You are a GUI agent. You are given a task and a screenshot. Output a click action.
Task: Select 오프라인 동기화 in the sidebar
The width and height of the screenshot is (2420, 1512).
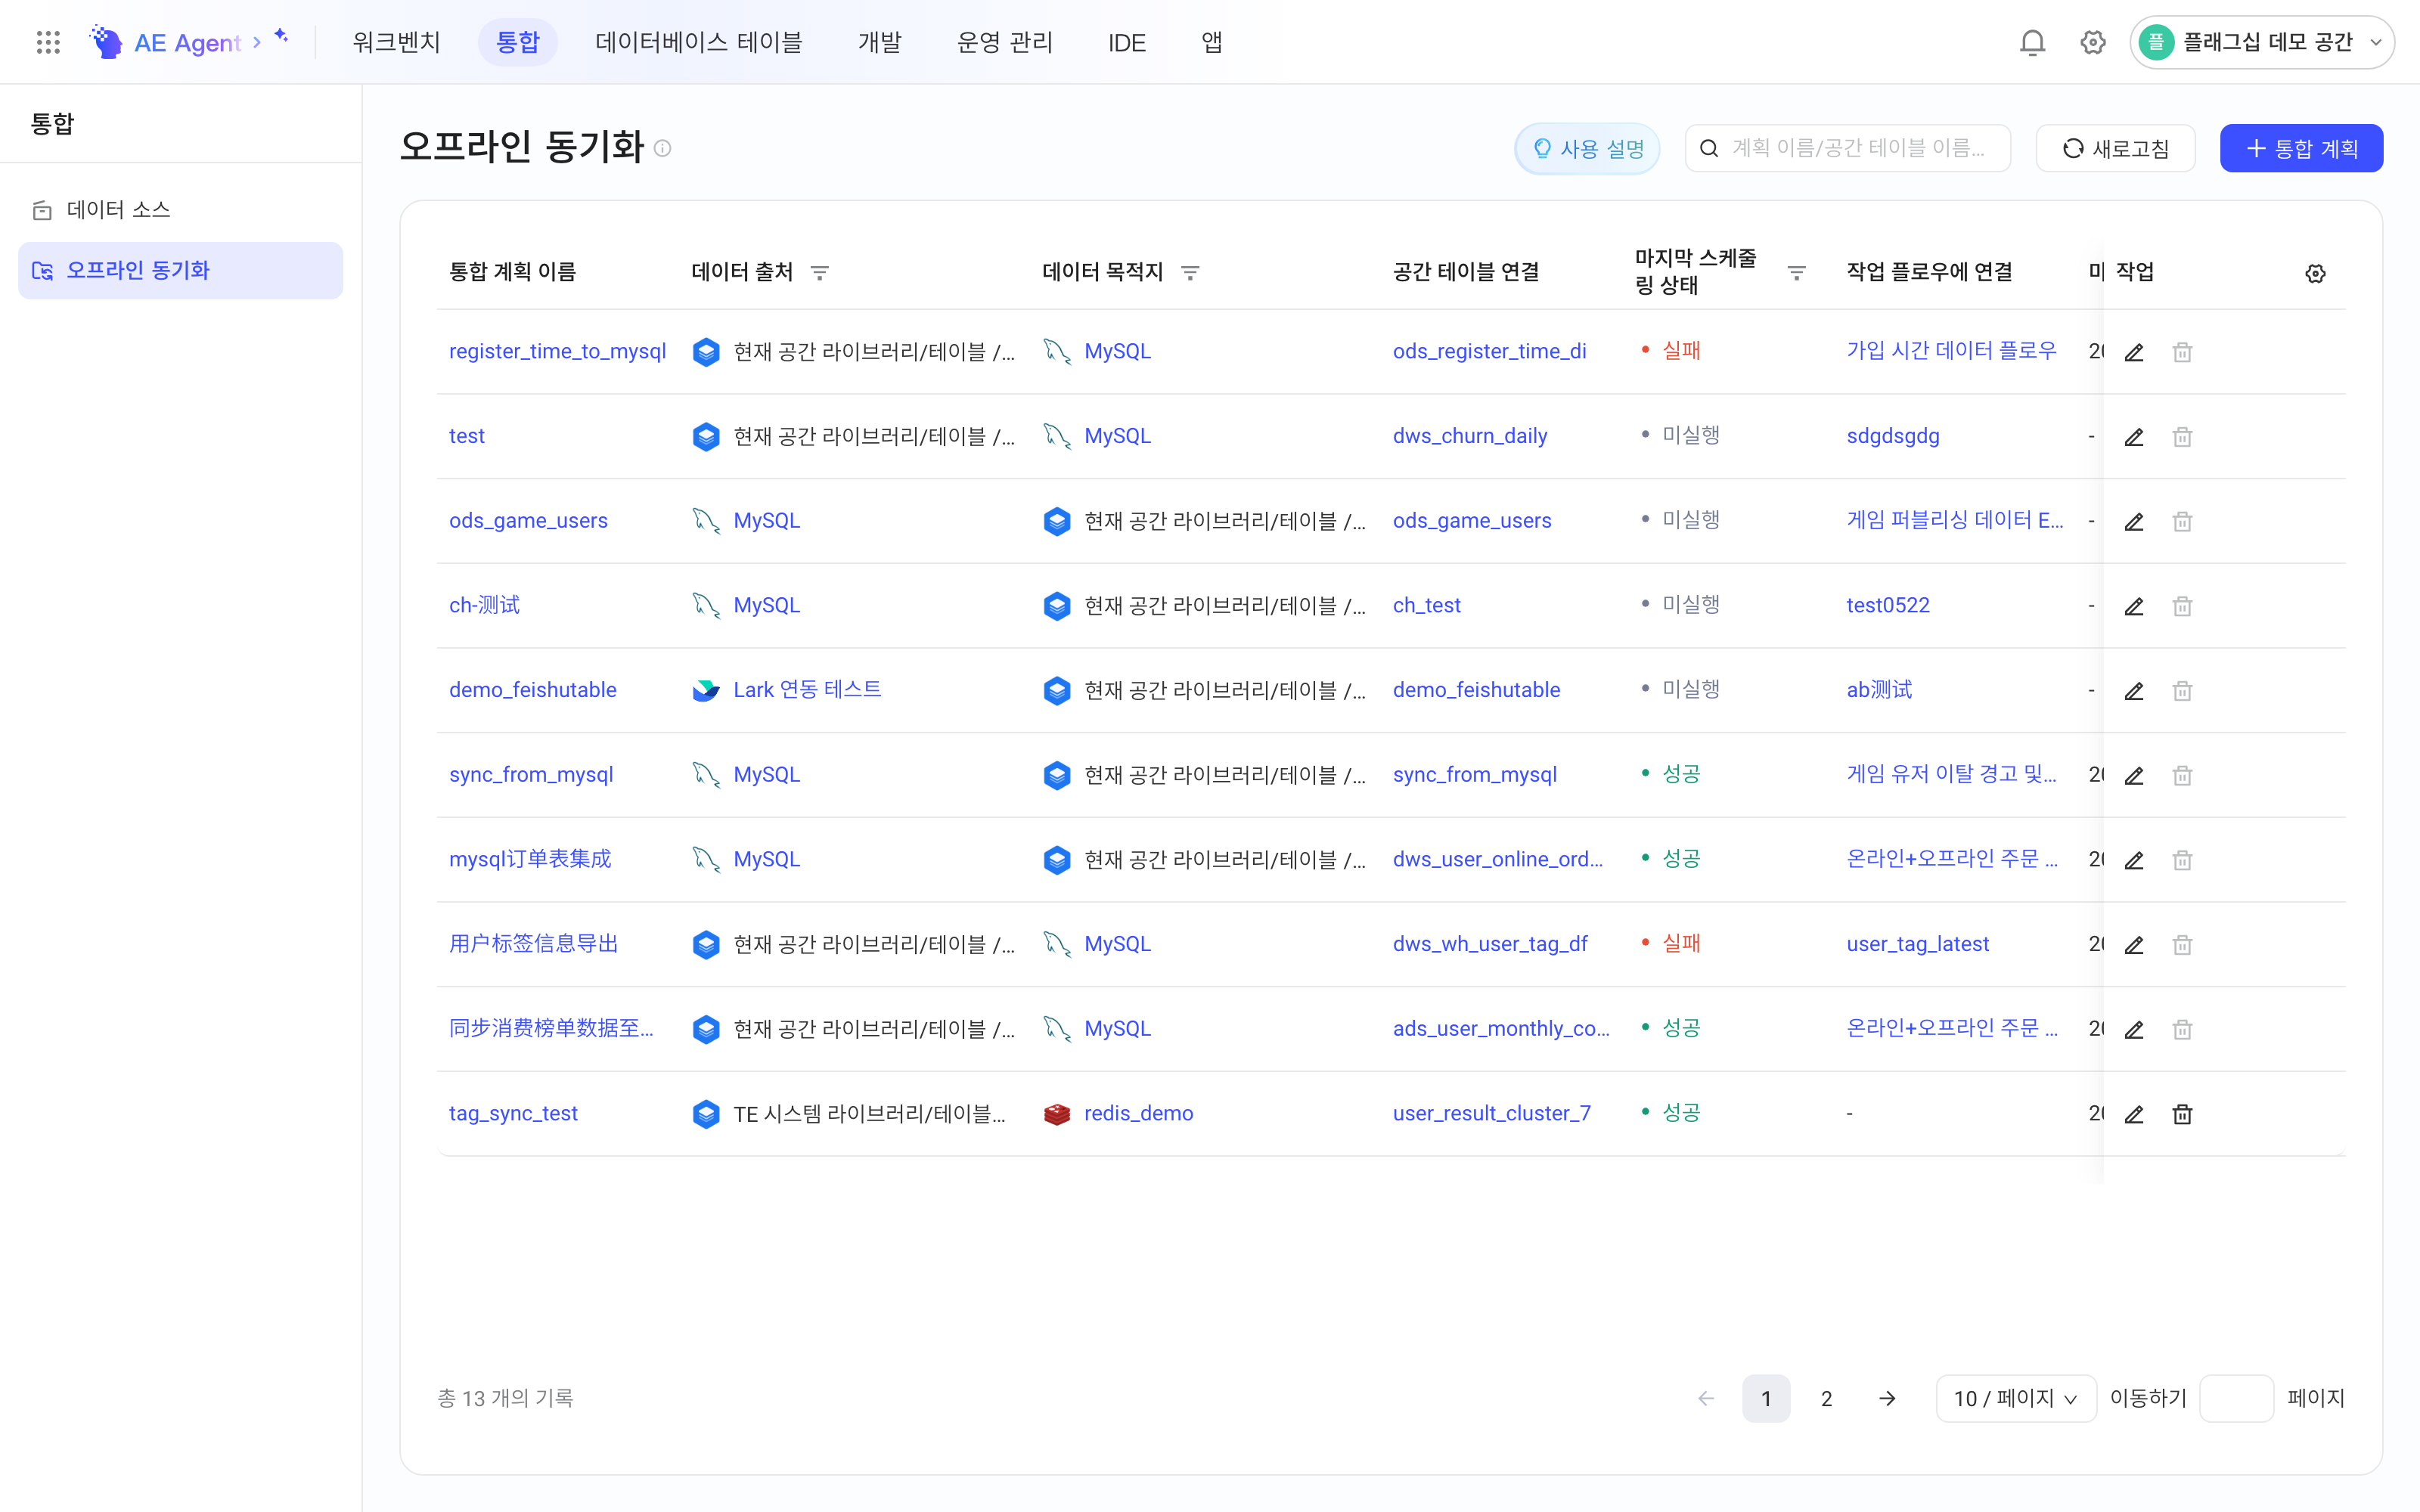pyautogui.click(x=180, y=270)
